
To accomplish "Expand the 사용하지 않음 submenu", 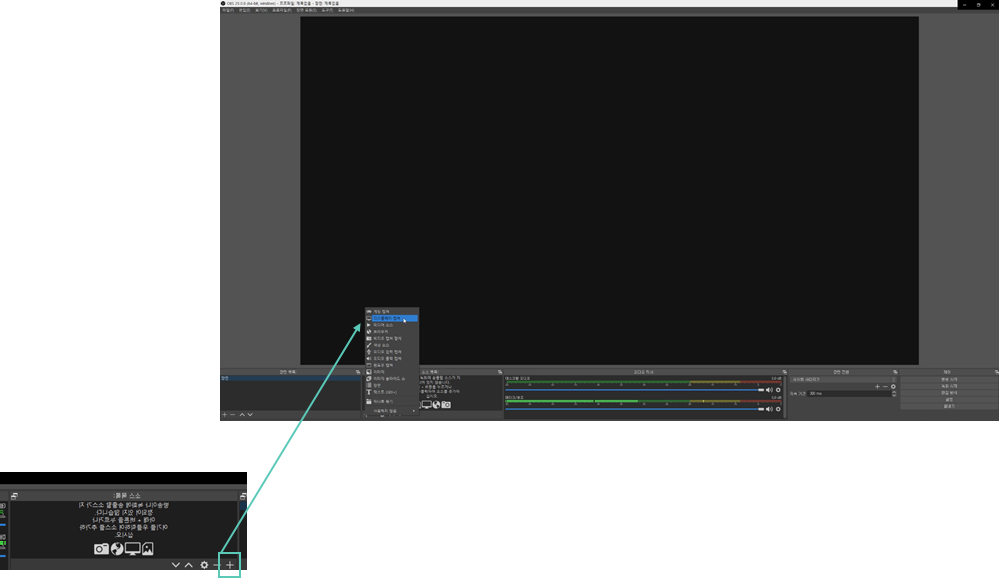I will 391,411.
